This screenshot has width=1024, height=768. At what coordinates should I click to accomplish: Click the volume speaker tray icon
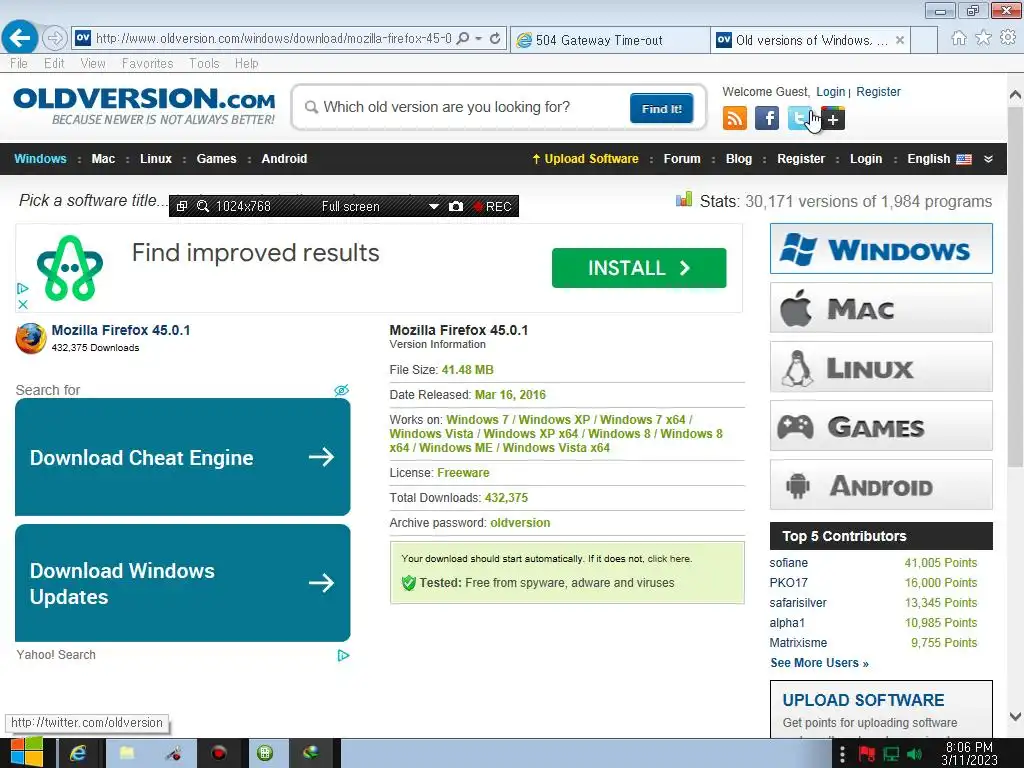tap(915, 754)
